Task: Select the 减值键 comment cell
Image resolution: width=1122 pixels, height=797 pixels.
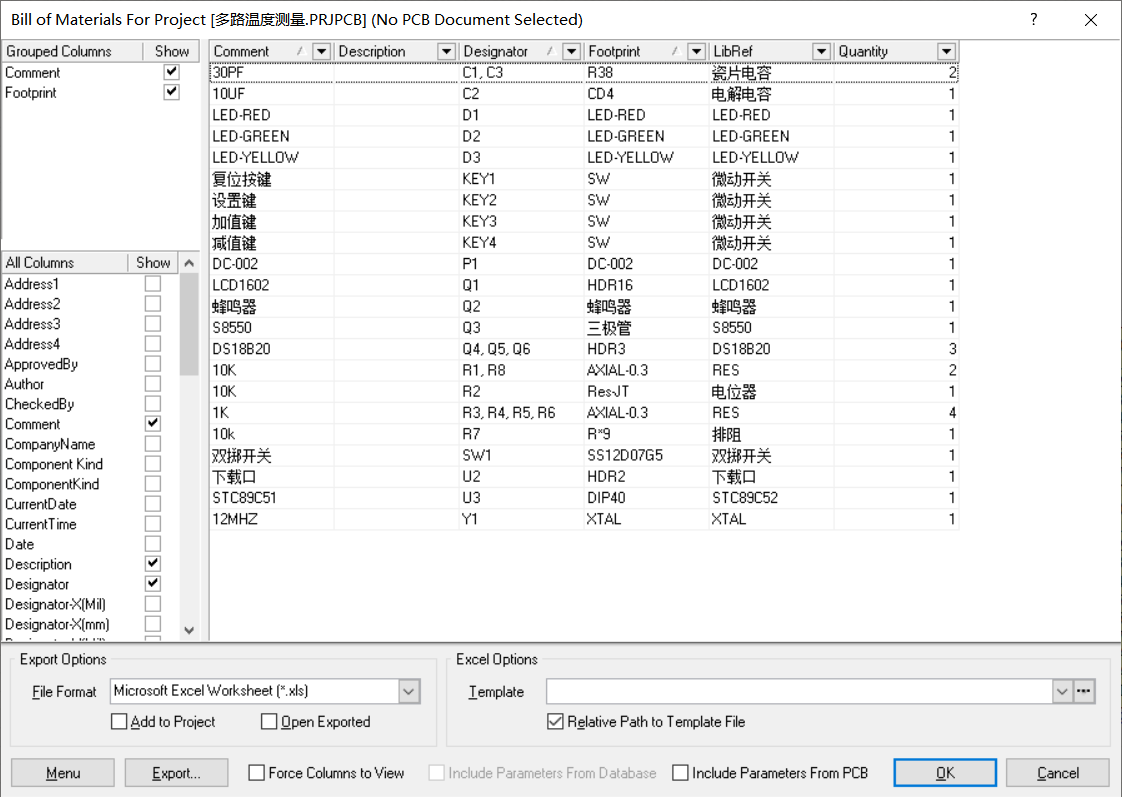Action: click(271, 243)
